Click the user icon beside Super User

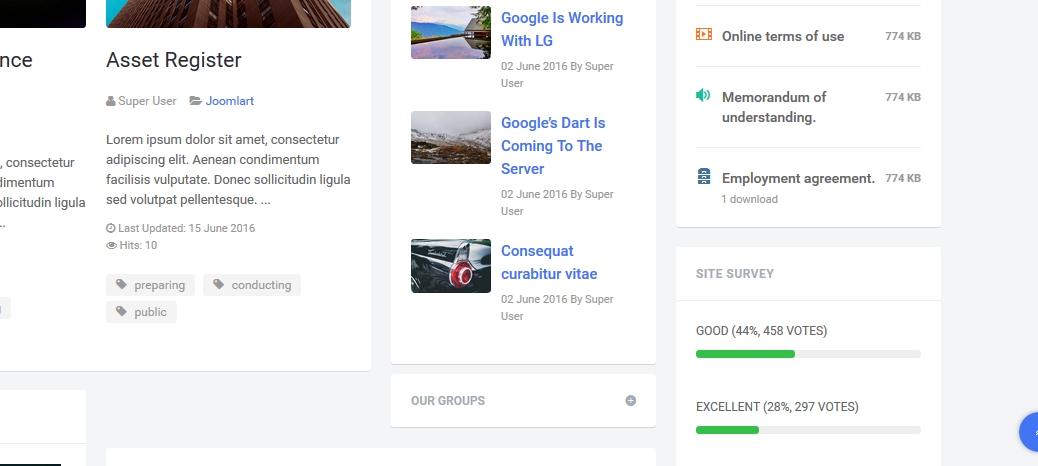(111, 101)
